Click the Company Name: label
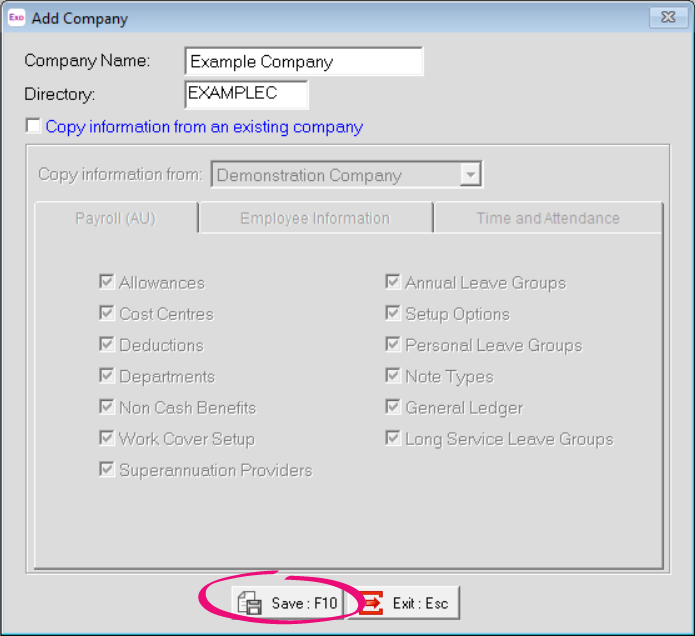This screenshot has height=636, width=695. [x=87, y=61]
